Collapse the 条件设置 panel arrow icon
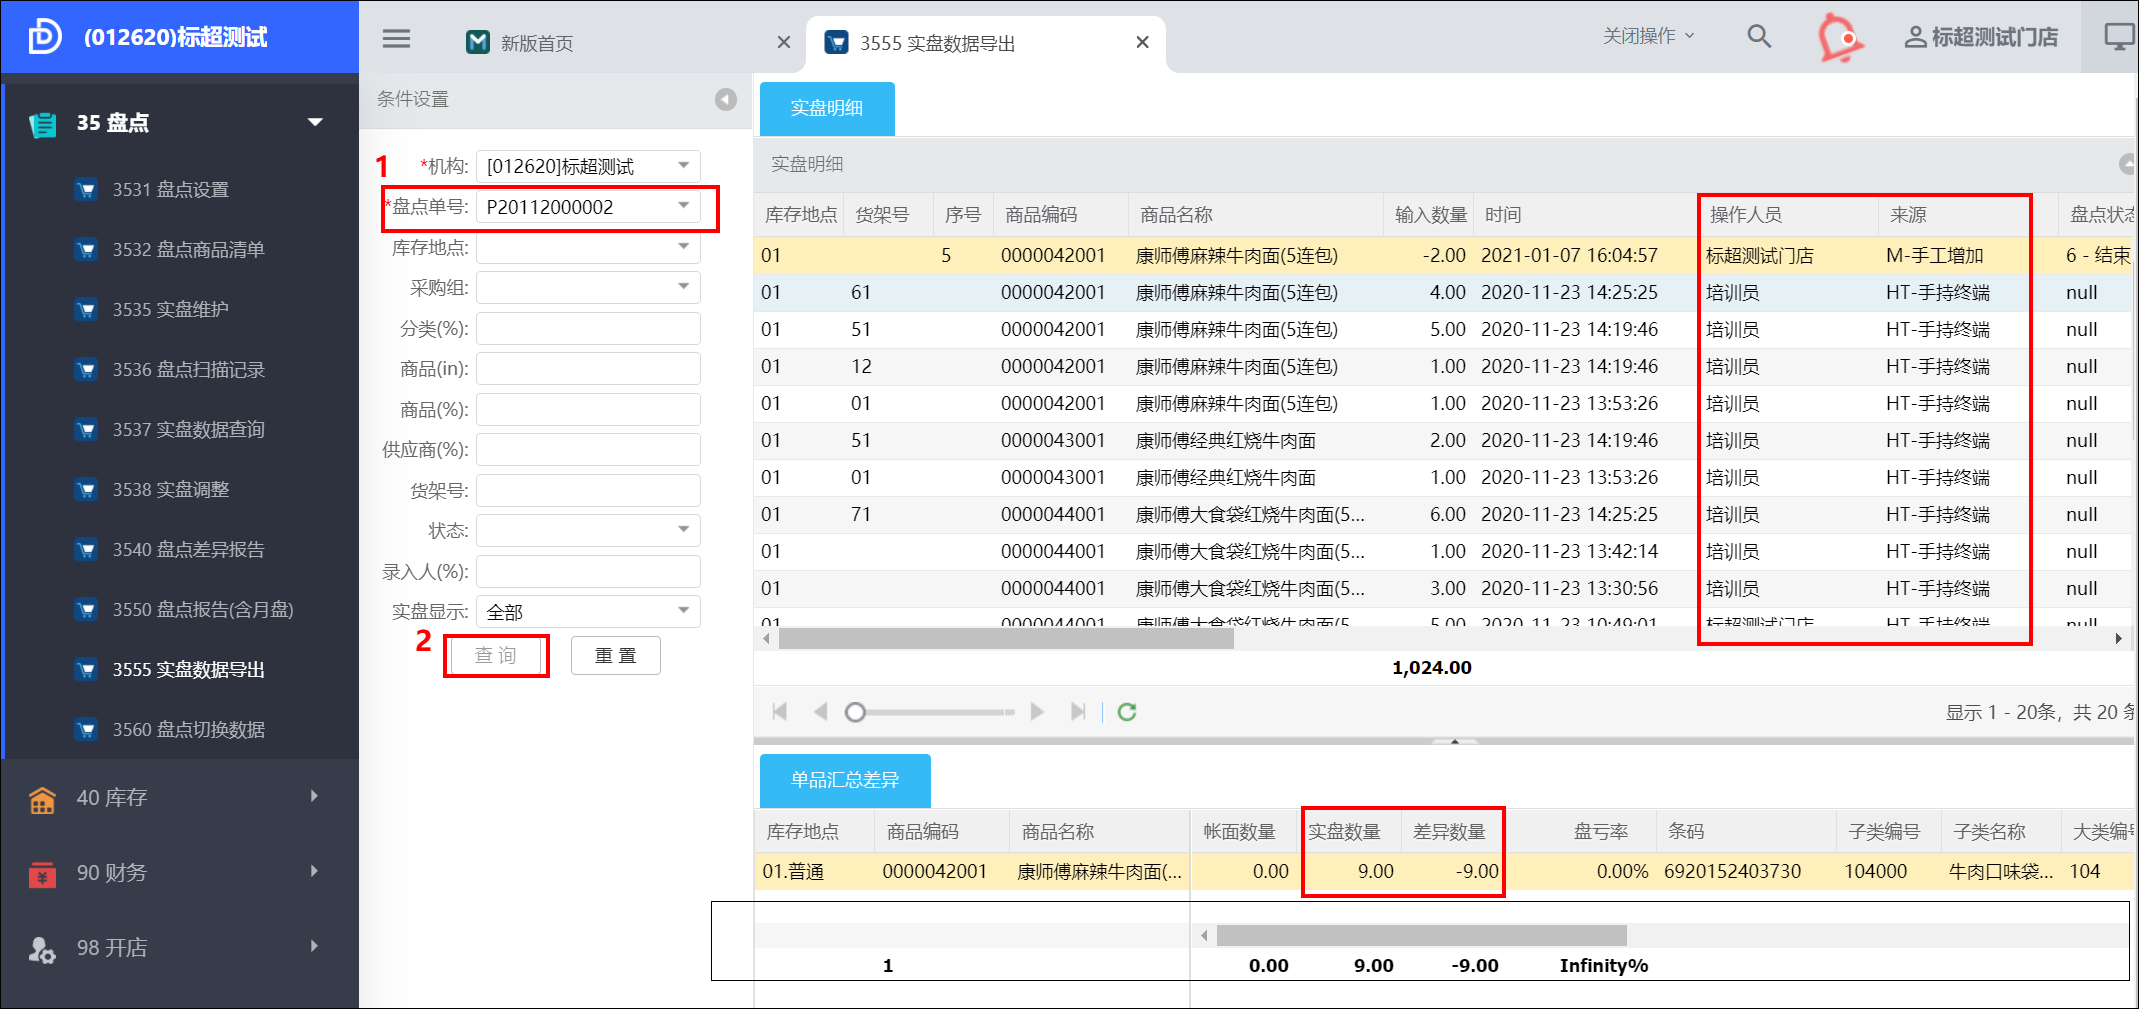This screenshot has width=2139, height=1009. (726, 99)
